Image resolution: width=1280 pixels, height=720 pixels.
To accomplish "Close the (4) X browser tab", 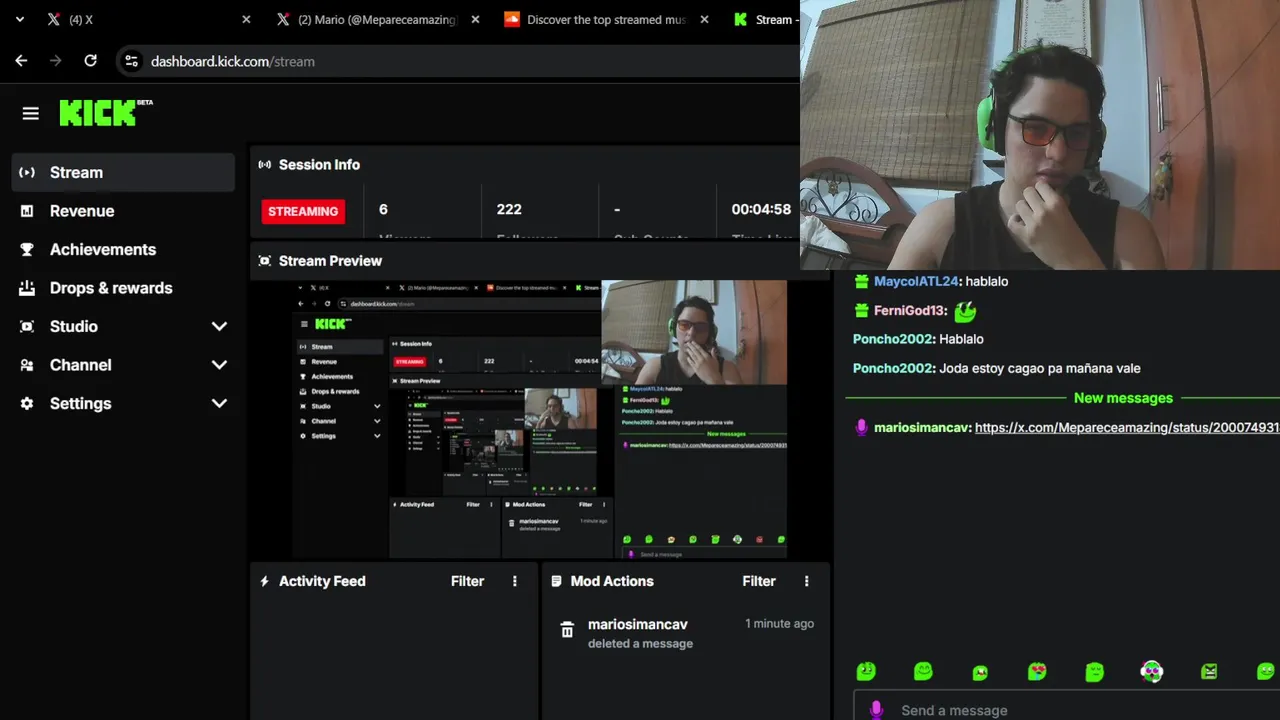I will click(x=246, y=19).
